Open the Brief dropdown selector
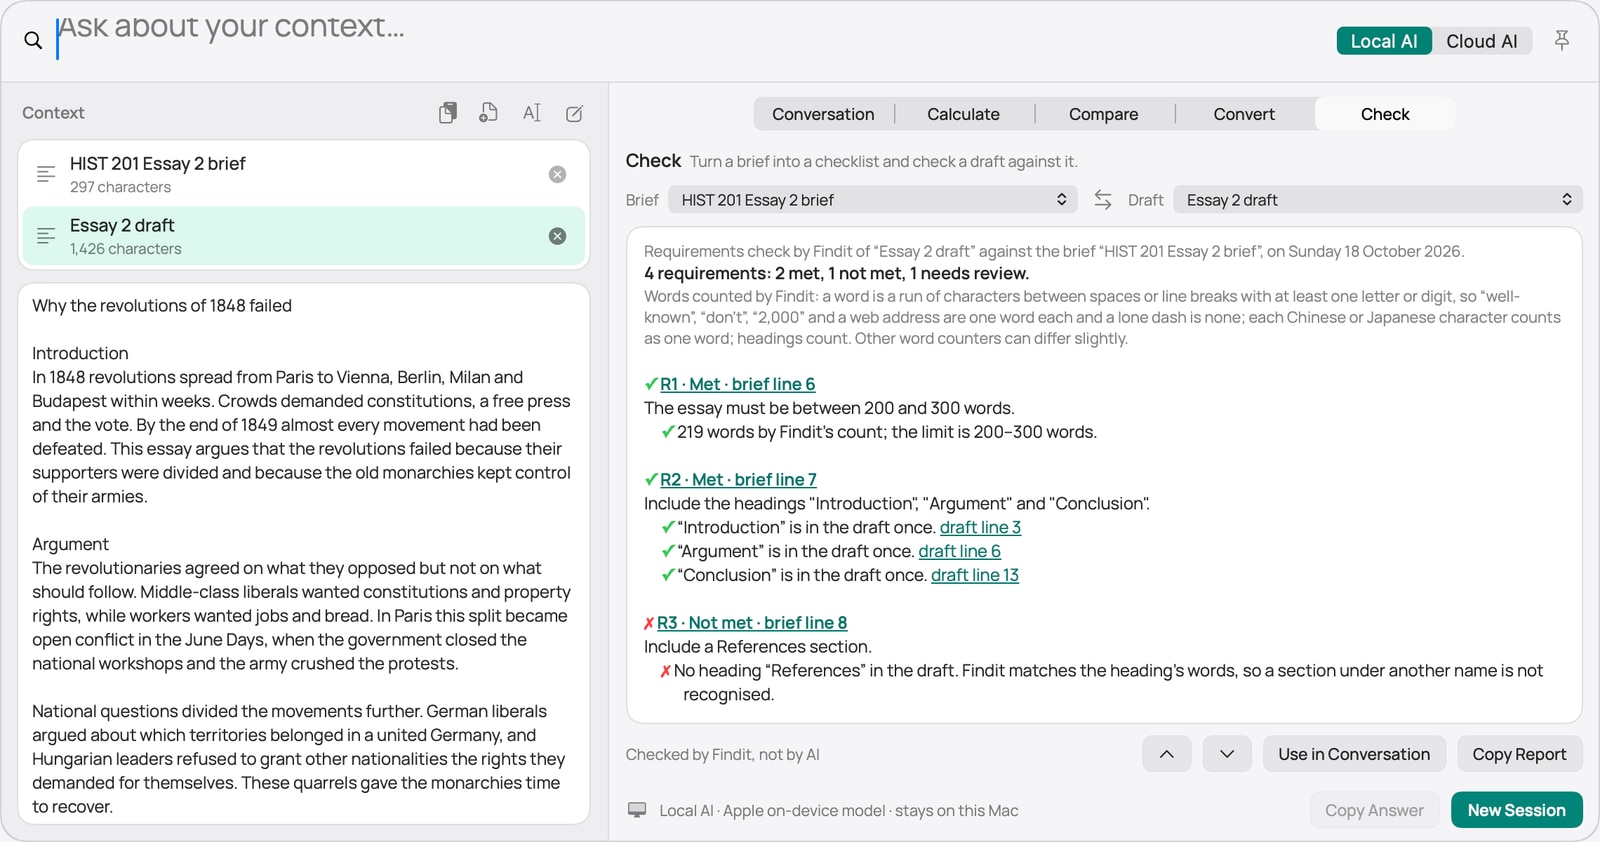 coord(873,200)
